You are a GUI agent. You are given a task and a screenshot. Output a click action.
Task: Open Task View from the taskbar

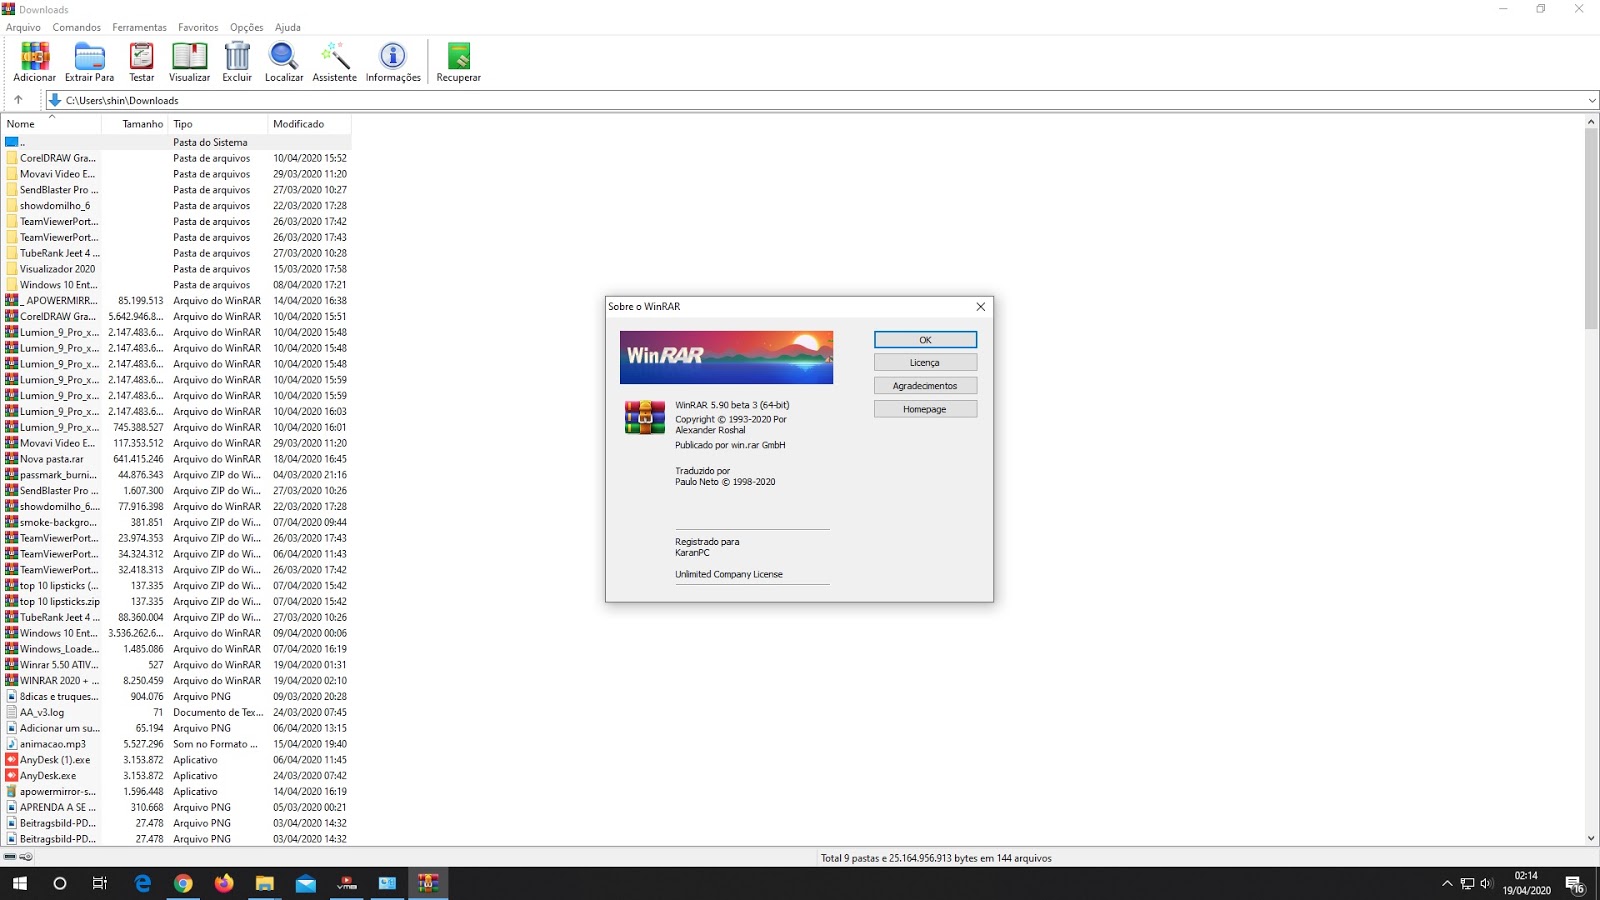[x=100, y=883]
